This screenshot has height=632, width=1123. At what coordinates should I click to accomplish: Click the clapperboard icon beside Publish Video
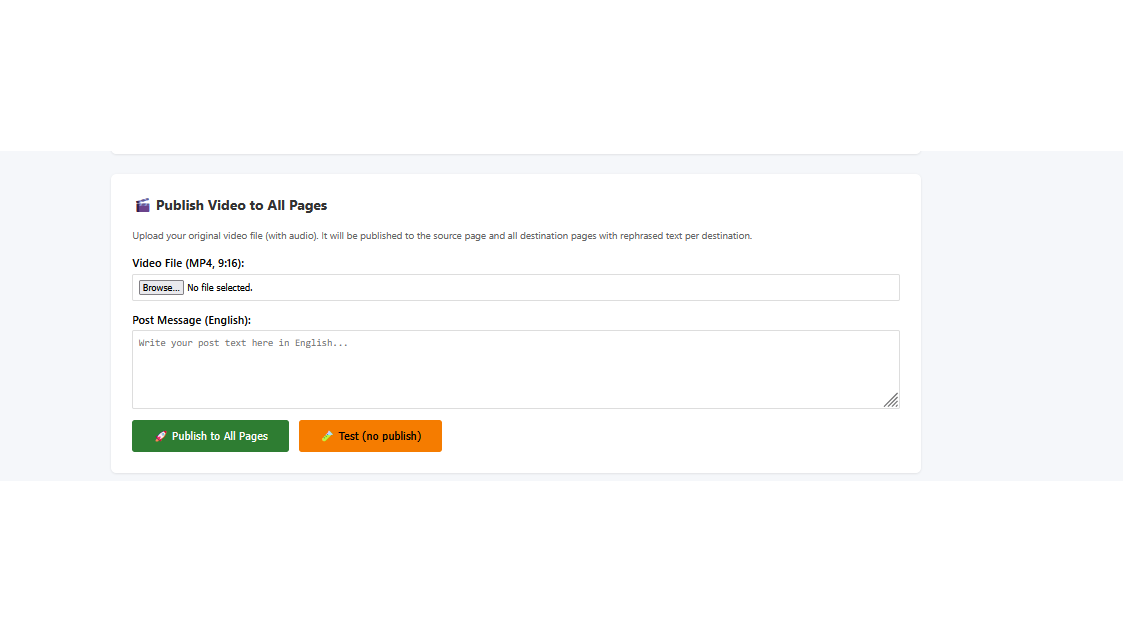pos(143,206)
